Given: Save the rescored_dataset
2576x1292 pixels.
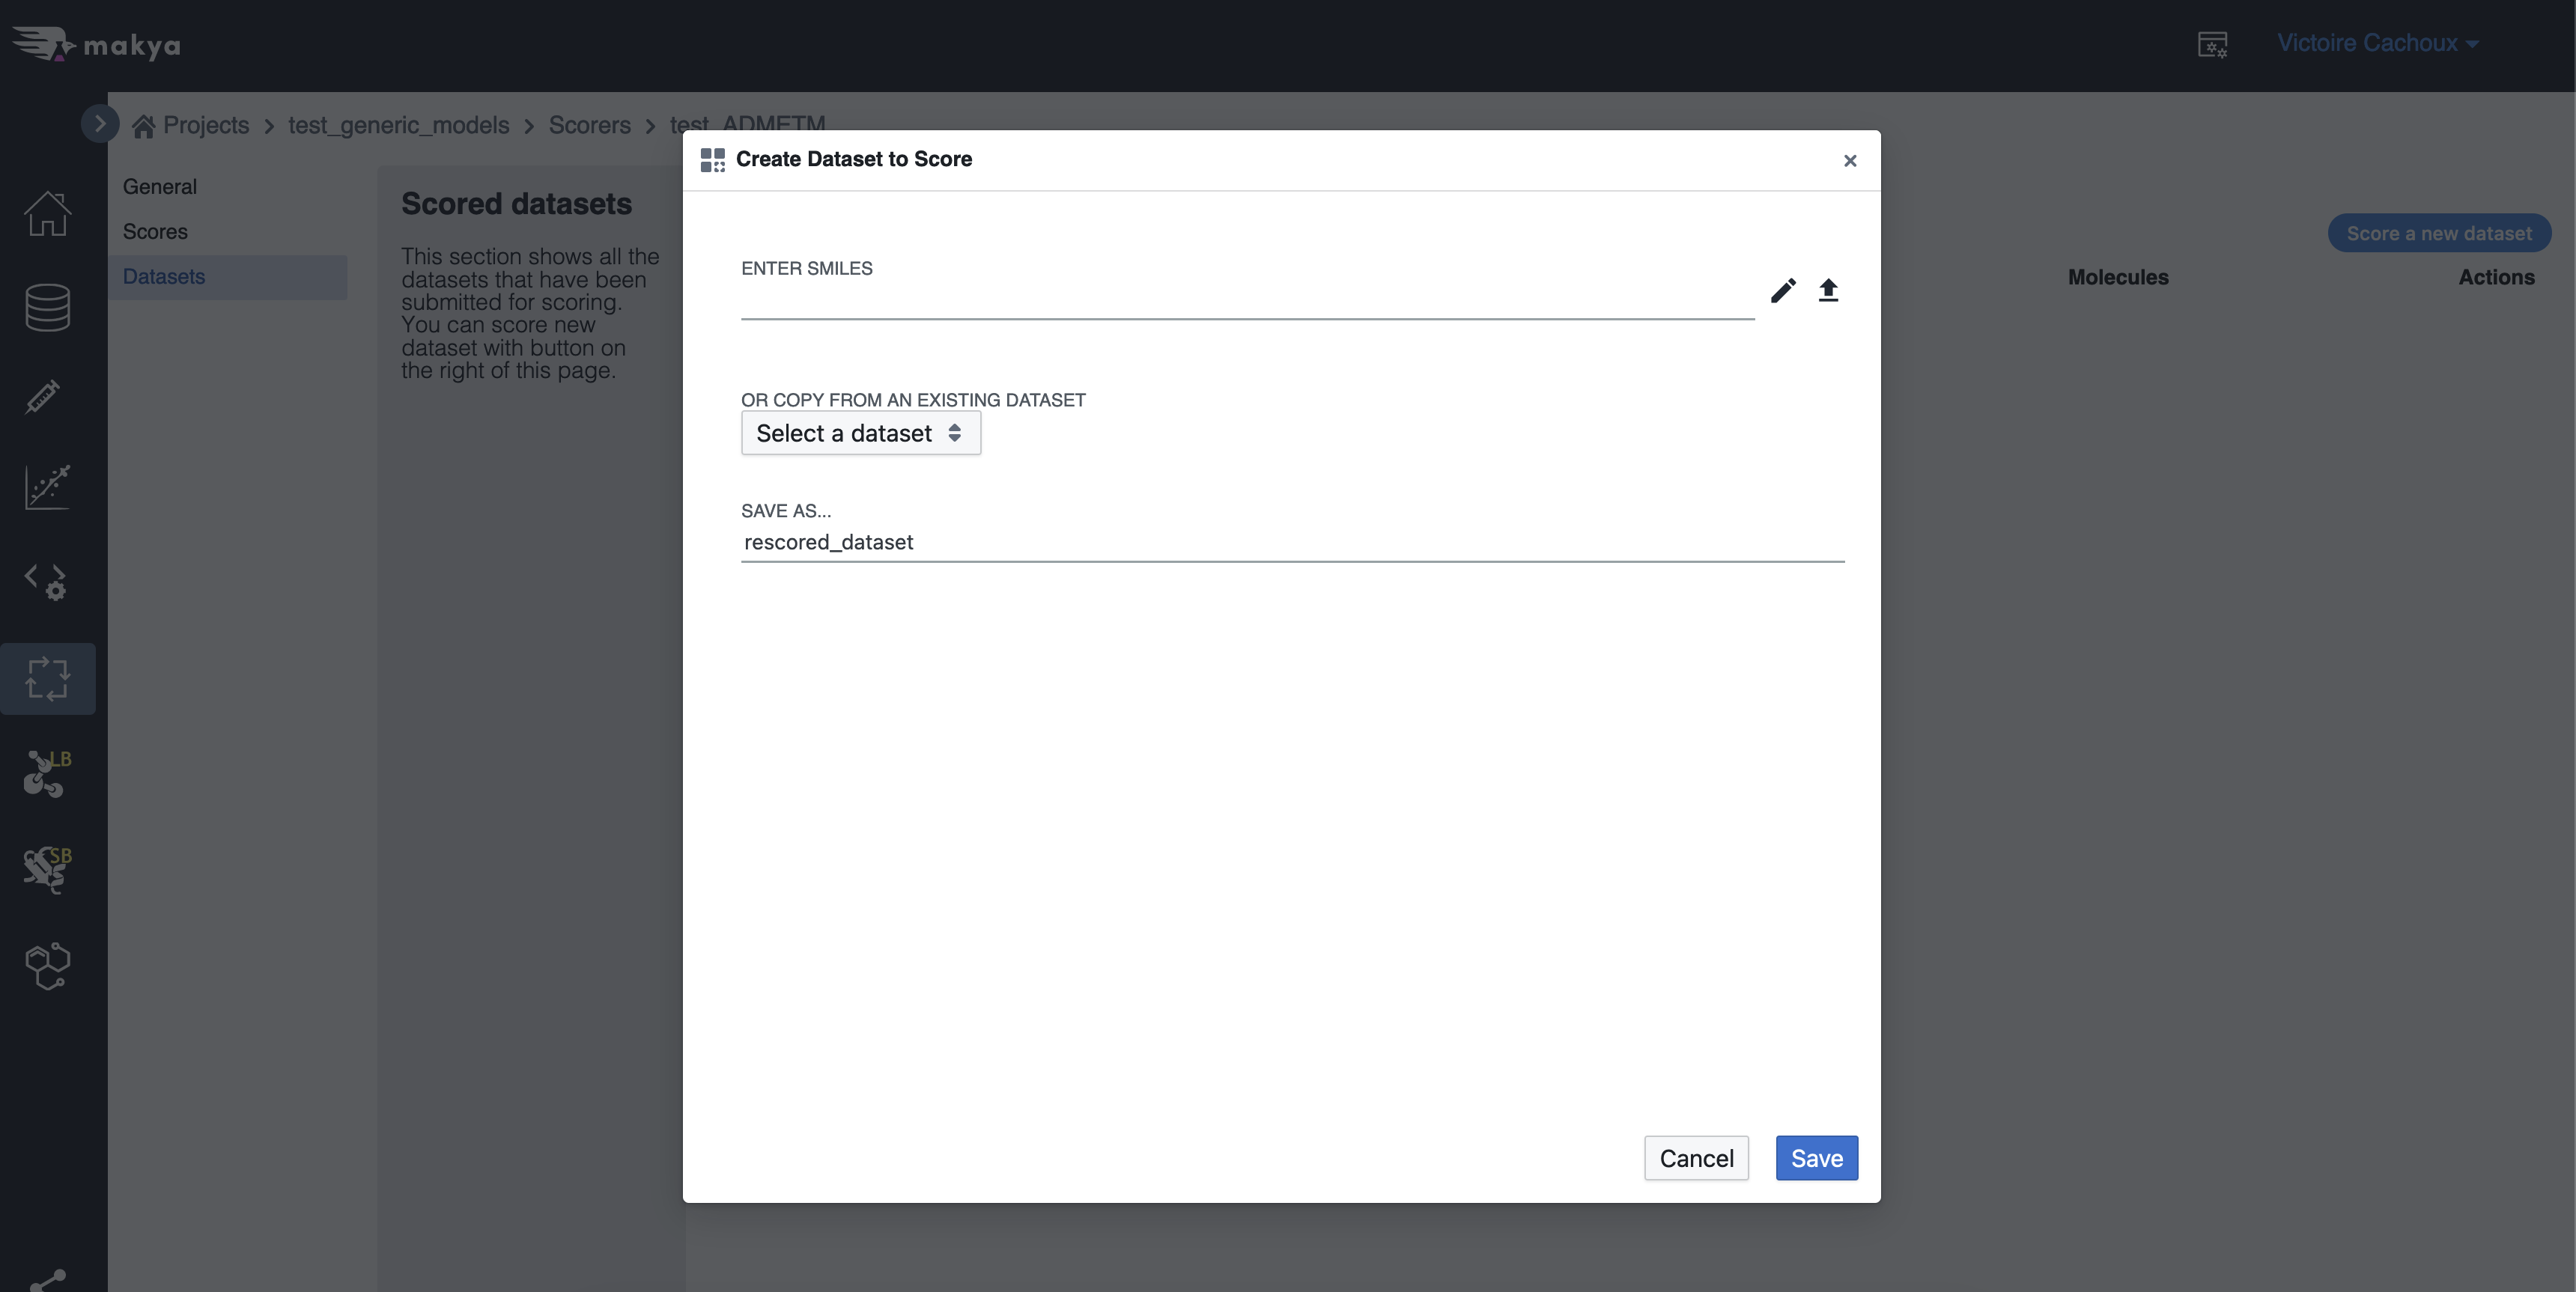Looking at the screenshot, I should point(1816,1158).
